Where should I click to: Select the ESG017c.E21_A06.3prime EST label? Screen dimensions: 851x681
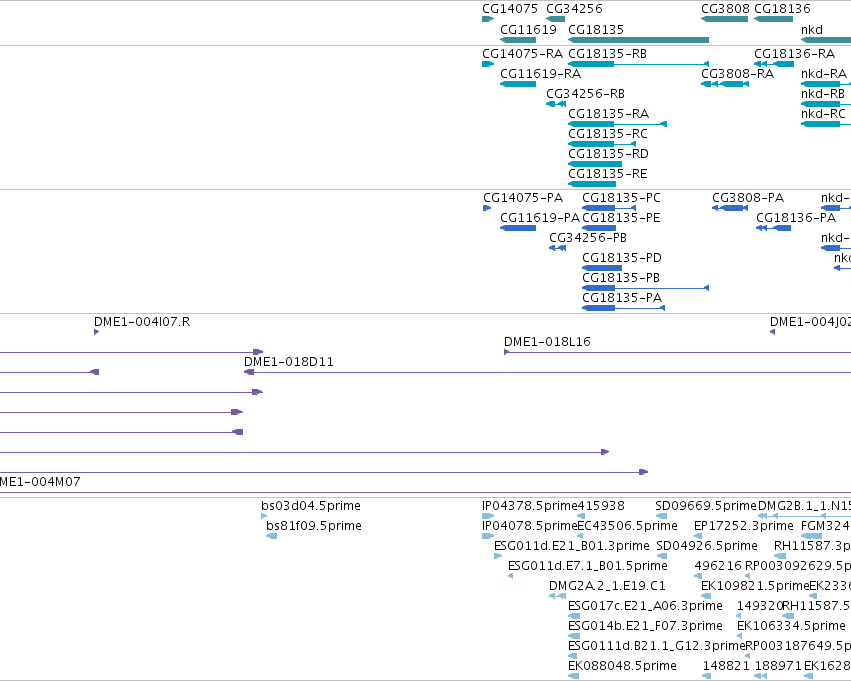pyautogui.click(x=645, y=607)
